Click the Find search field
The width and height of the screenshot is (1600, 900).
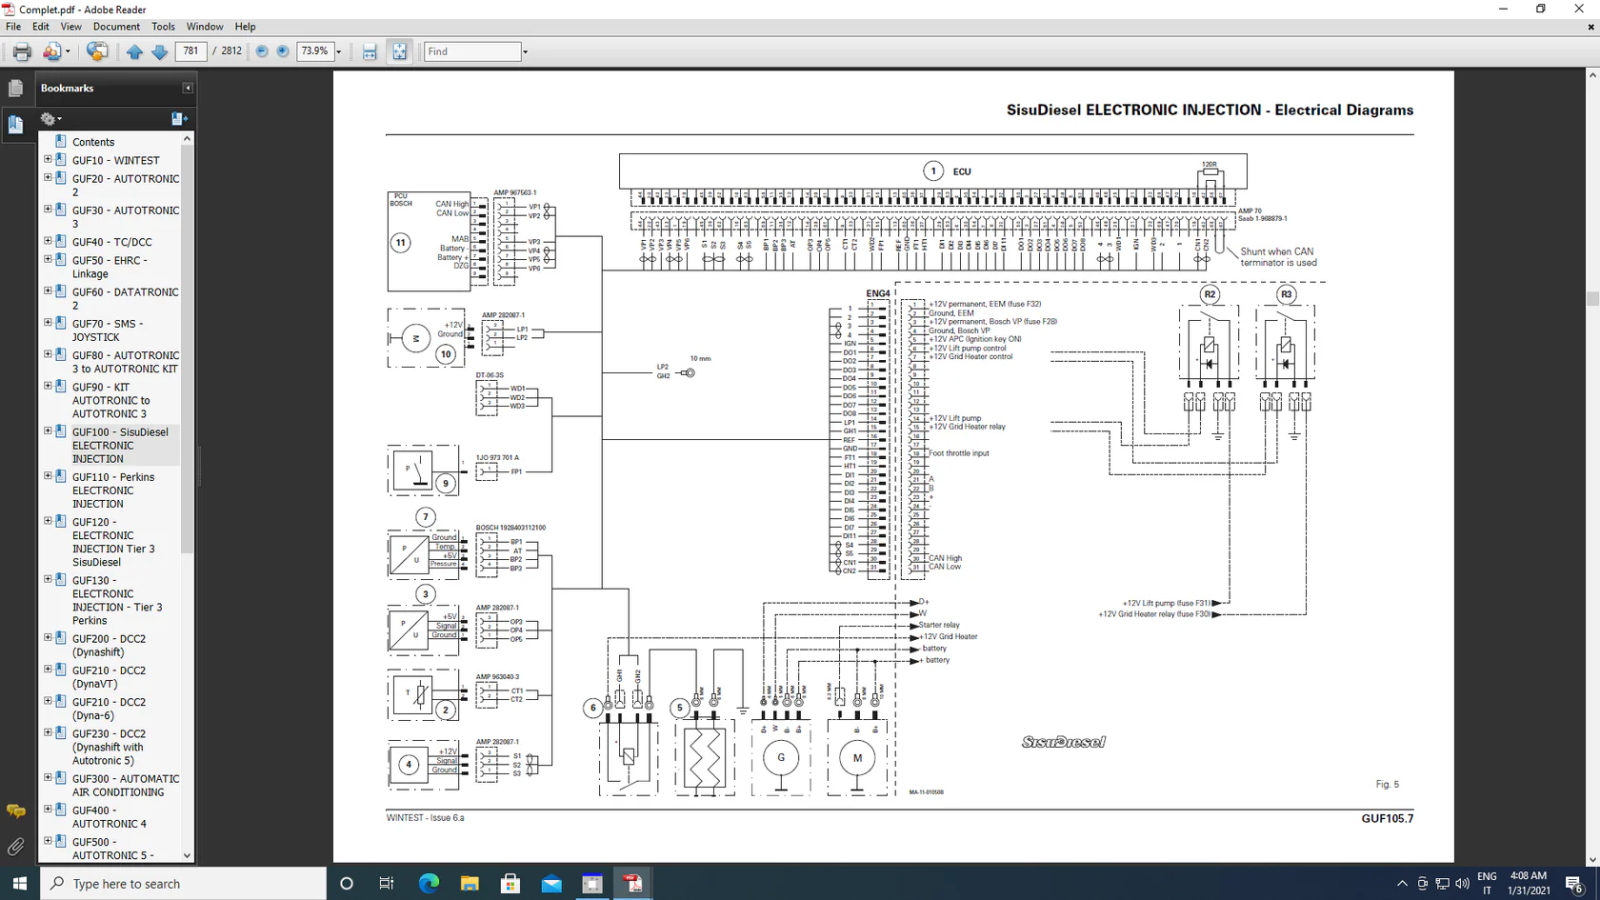[x=471, y=52]
